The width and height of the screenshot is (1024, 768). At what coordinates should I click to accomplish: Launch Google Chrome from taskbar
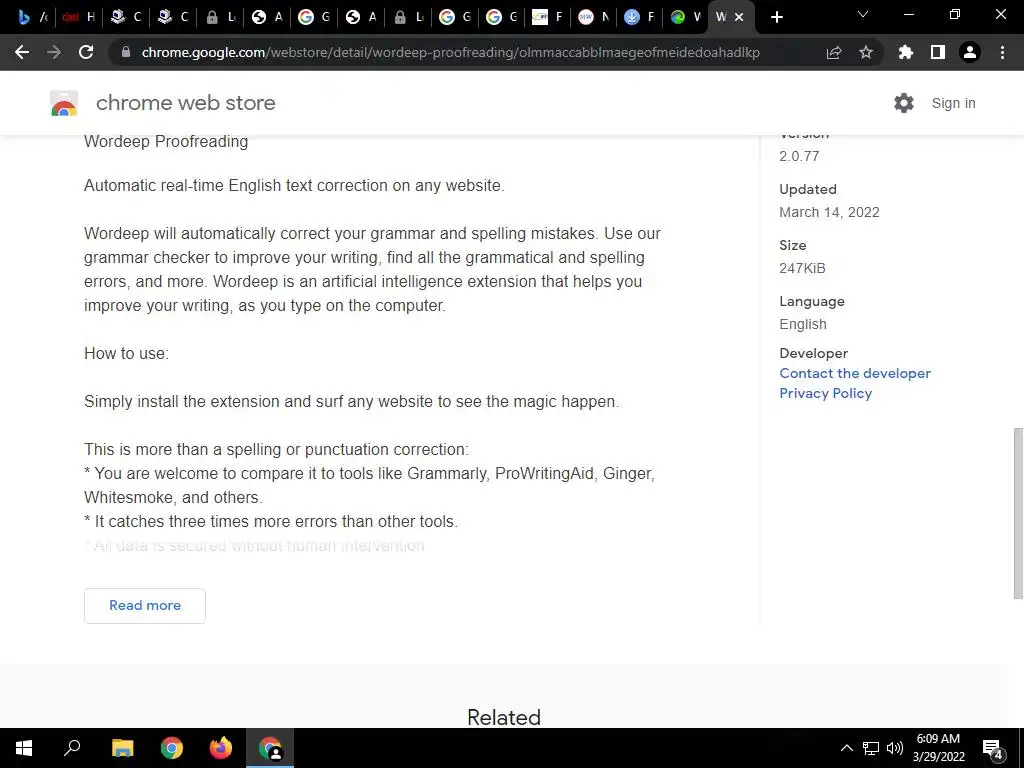point(172,748)
